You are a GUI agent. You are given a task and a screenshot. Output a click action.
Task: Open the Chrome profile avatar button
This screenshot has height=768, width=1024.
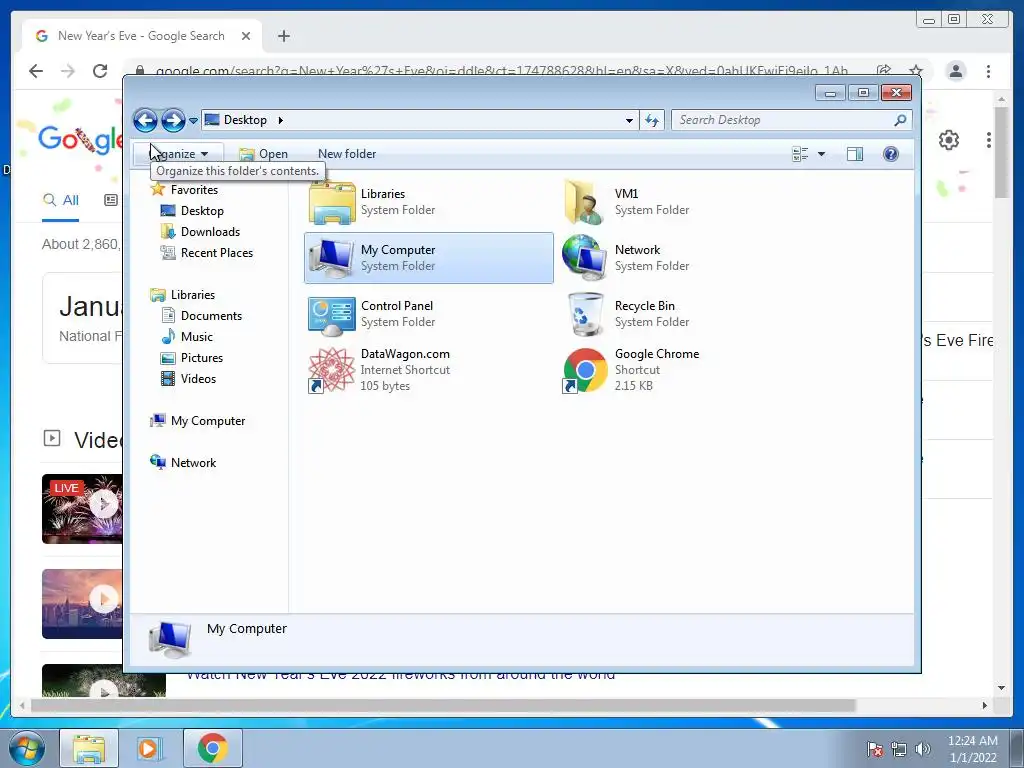955,71
